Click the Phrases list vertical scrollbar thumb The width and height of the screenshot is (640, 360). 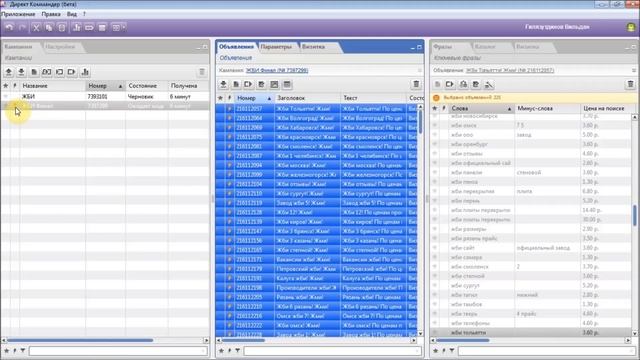pyautogui.click(x=635, y=215)
